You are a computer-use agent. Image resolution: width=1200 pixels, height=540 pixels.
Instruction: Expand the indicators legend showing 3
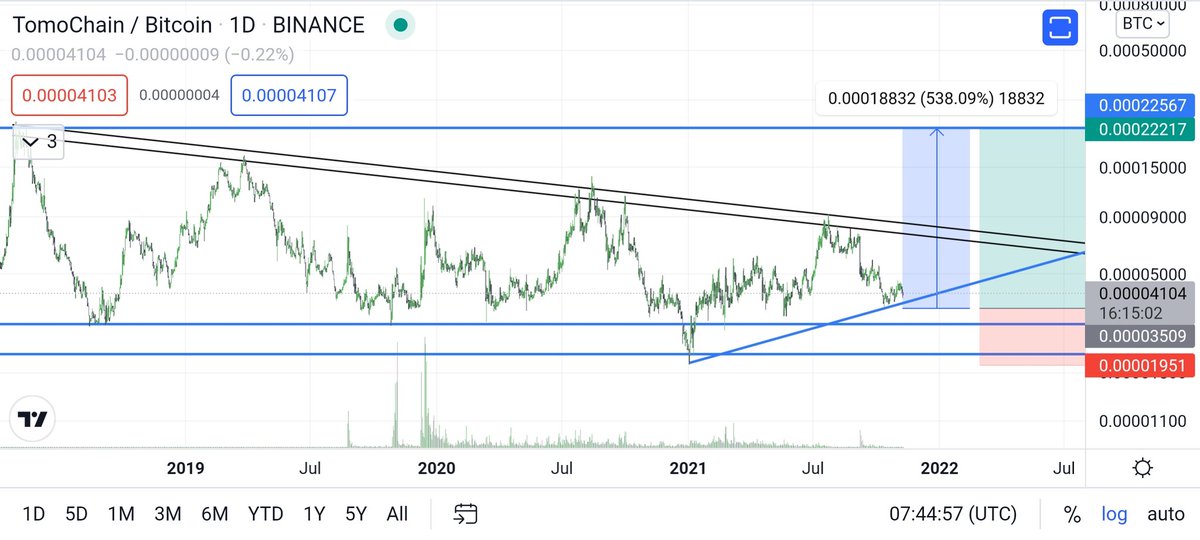[x=40, y=142]
